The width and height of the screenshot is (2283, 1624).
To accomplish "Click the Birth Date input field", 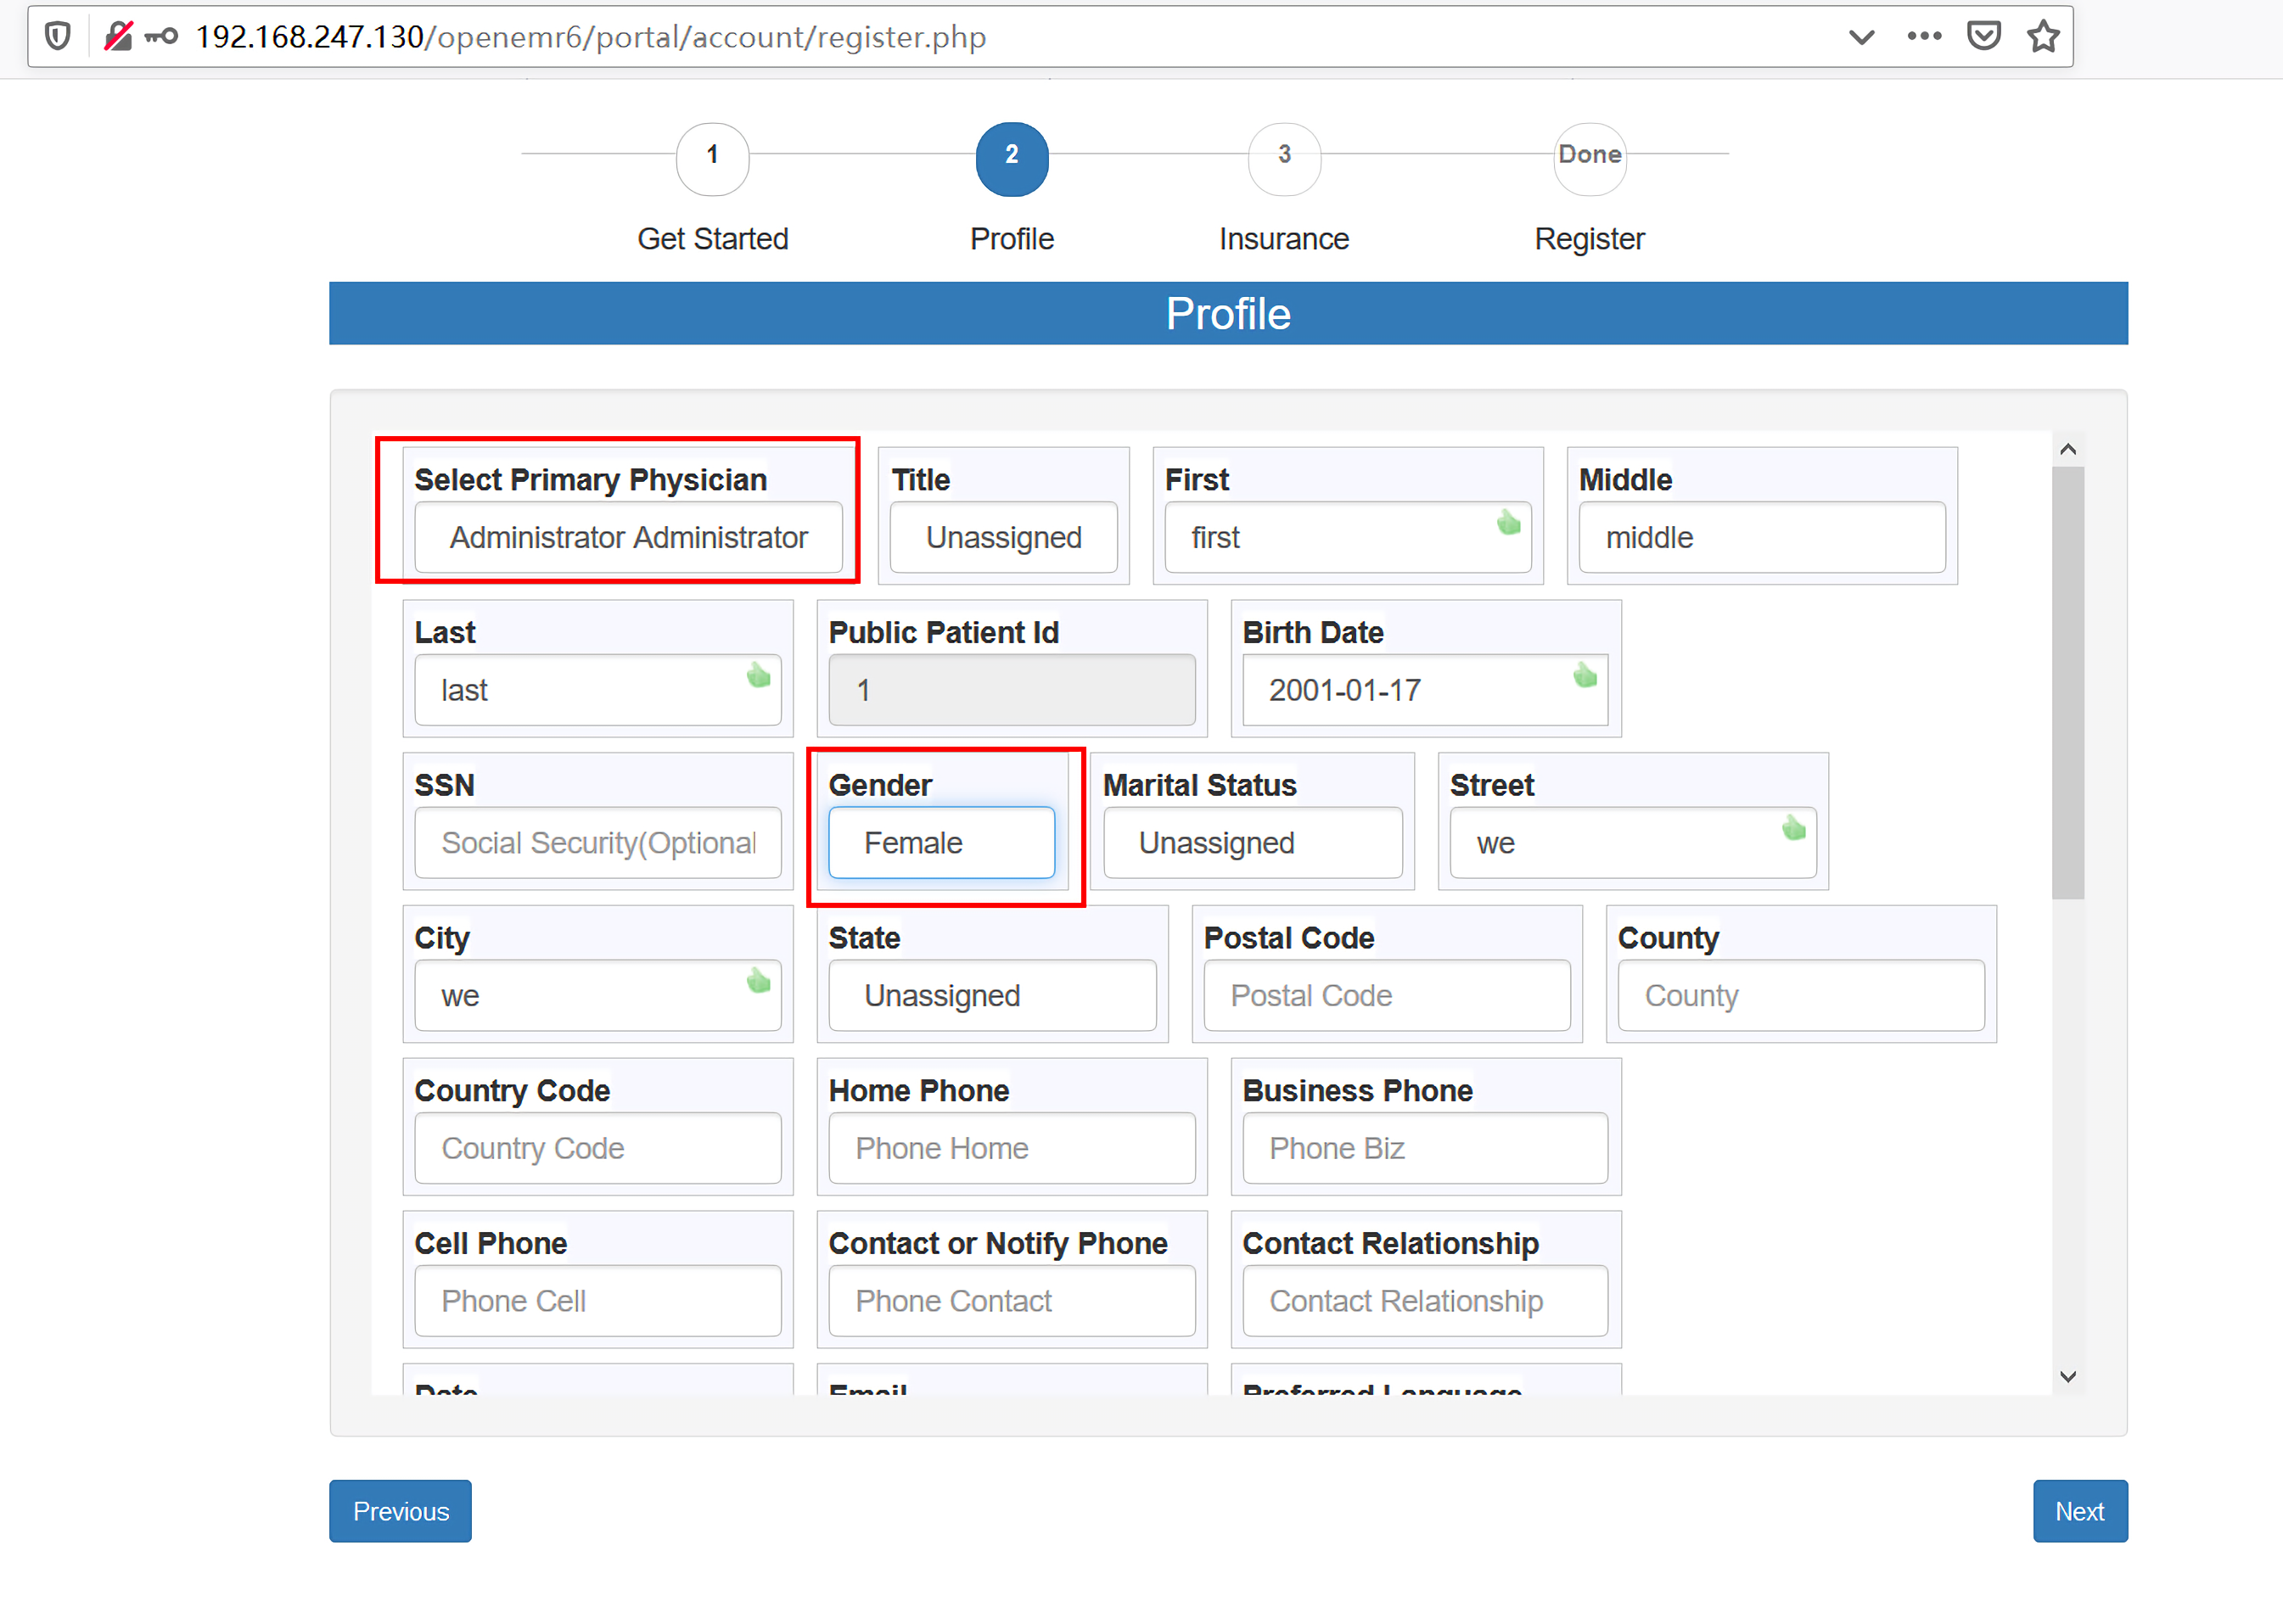I will click(1425, 690).
